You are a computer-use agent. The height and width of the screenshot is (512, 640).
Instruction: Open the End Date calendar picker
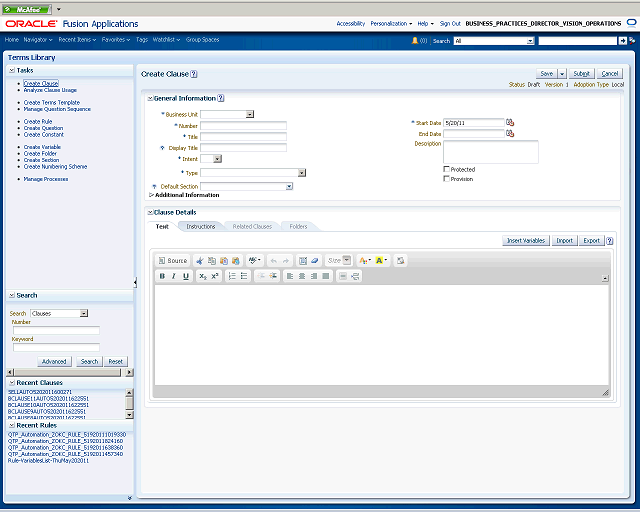point(510,133)
